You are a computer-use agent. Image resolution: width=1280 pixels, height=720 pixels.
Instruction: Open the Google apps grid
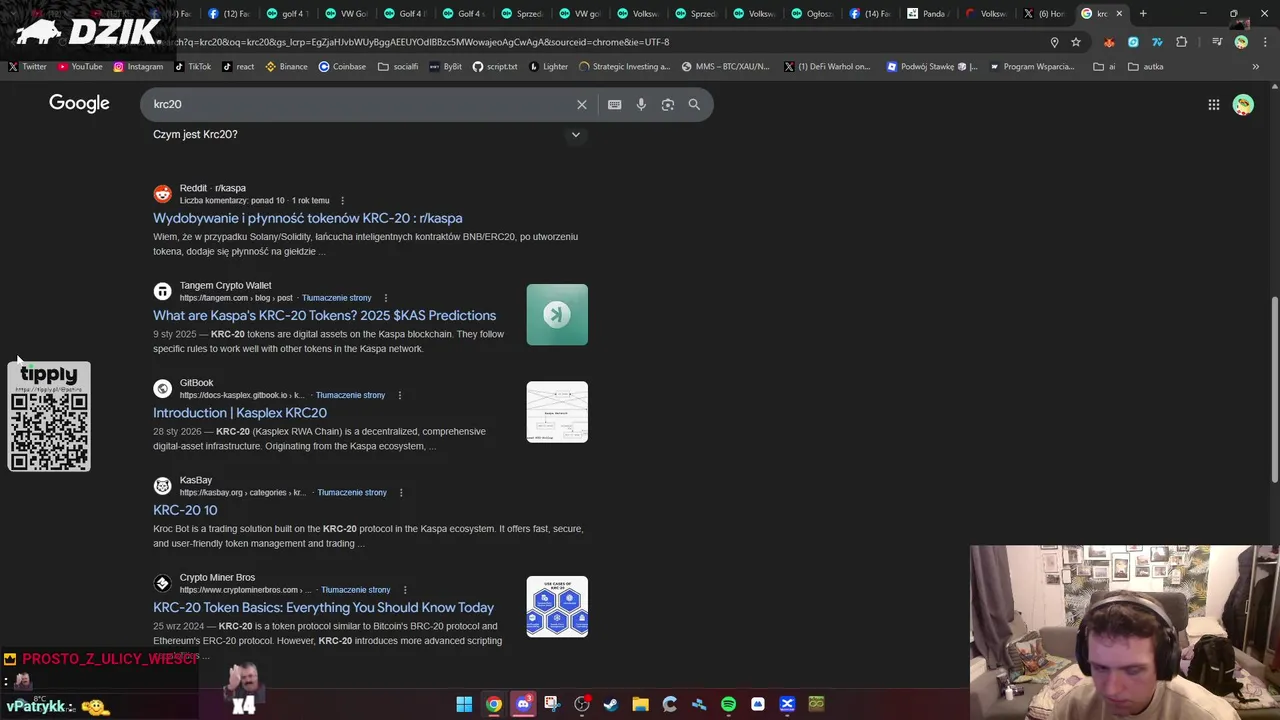(x=1213, y=104)
